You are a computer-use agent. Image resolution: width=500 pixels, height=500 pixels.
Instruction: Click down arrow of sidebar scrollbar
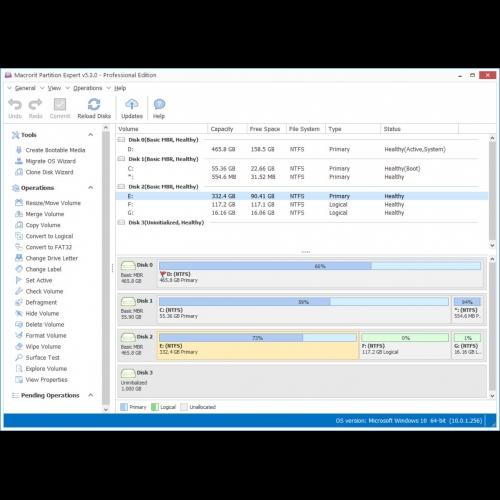106,410
